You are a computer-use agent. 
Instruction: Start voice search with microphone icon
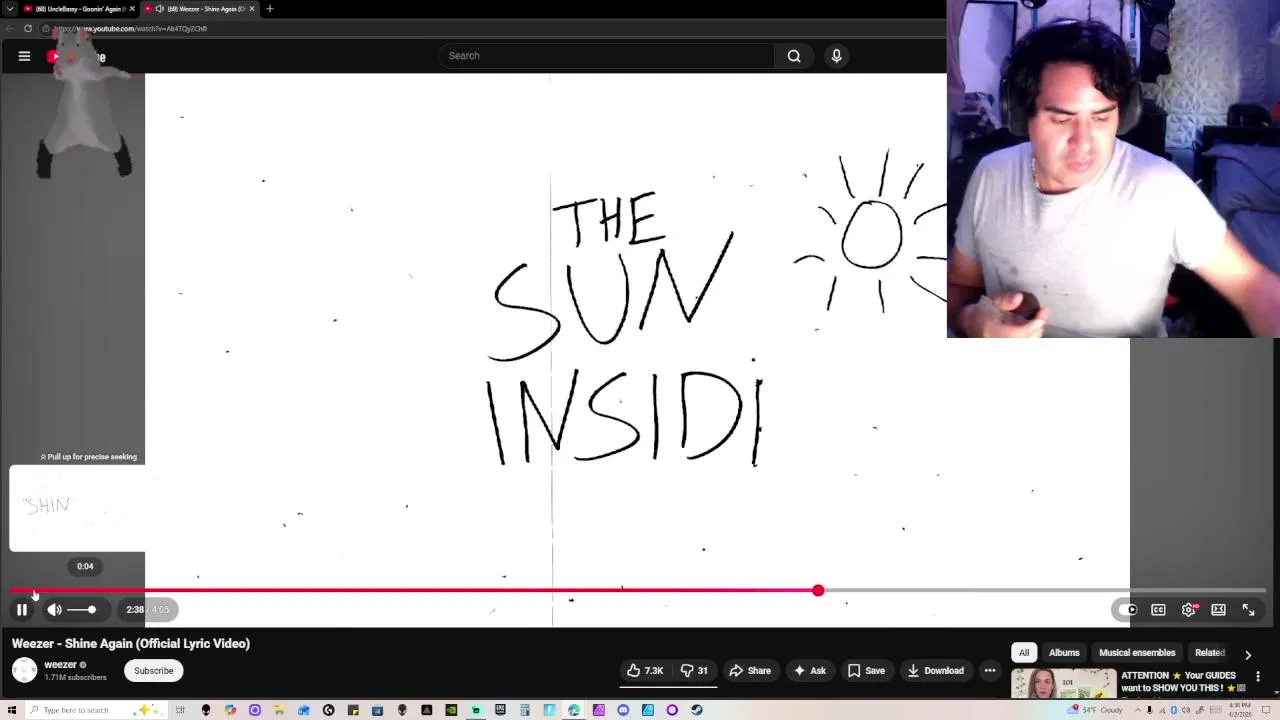coord(837,56)
